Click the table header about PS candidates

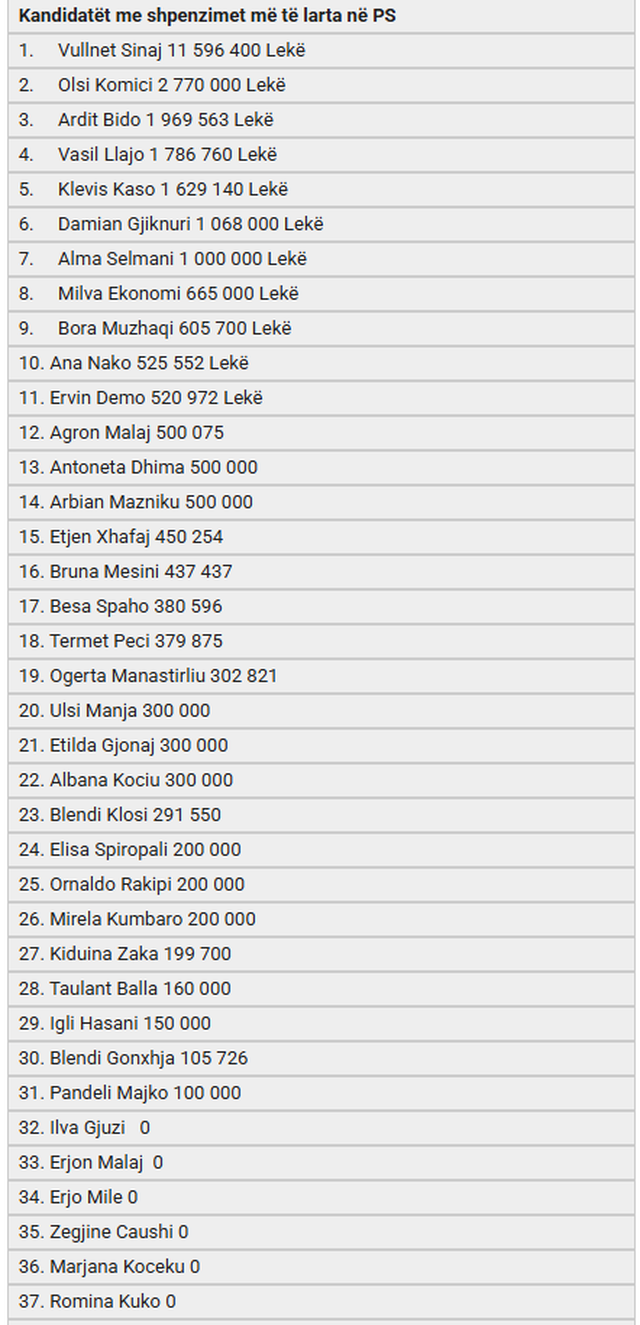click(x=320, y=16)
